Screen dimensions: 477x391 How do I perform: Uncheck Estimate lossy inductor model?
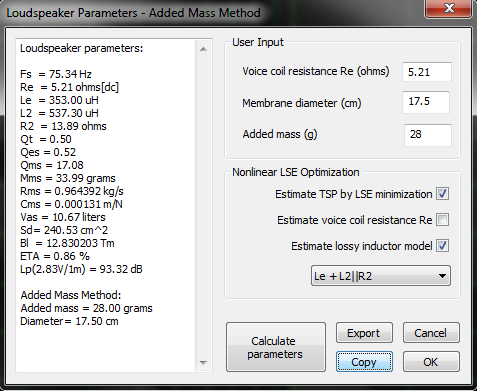click(x=442, y=246)
